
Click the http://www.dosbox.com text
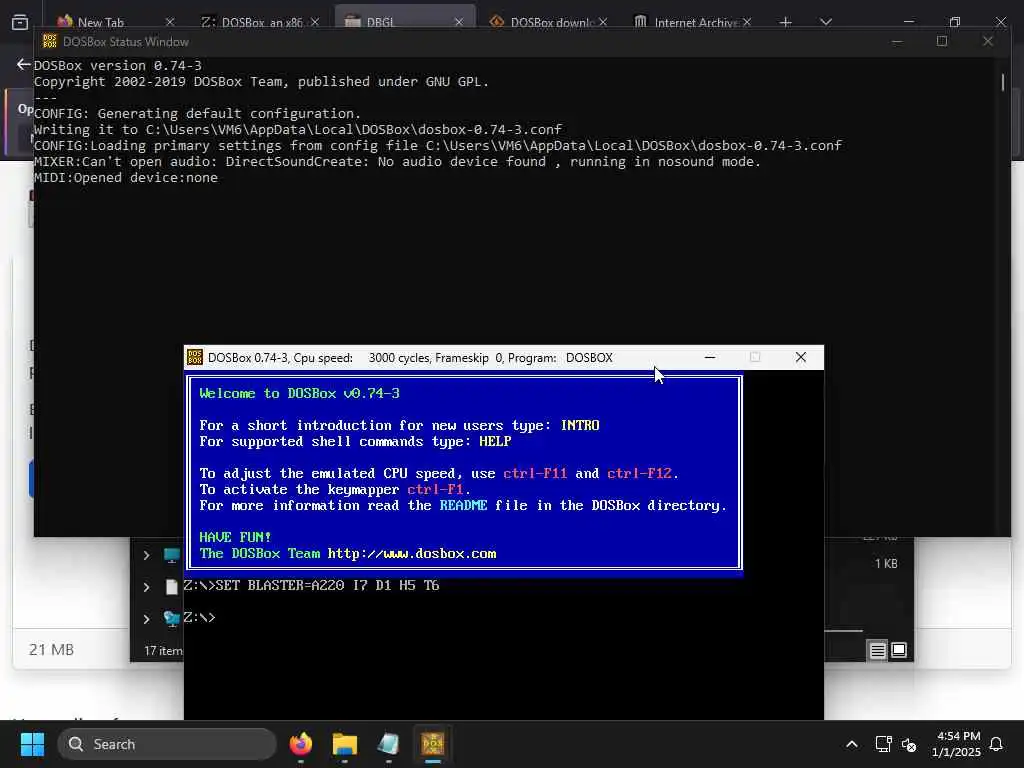tap(411, 553)
